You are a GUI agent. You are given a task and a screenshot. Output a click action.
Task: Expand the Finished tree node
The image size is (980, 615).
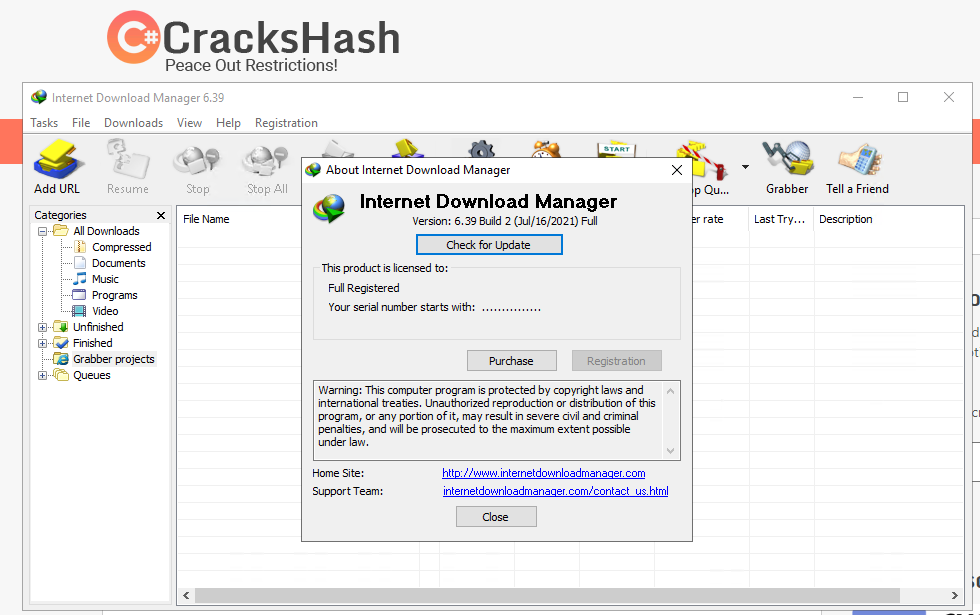click(x=42, y=343)
